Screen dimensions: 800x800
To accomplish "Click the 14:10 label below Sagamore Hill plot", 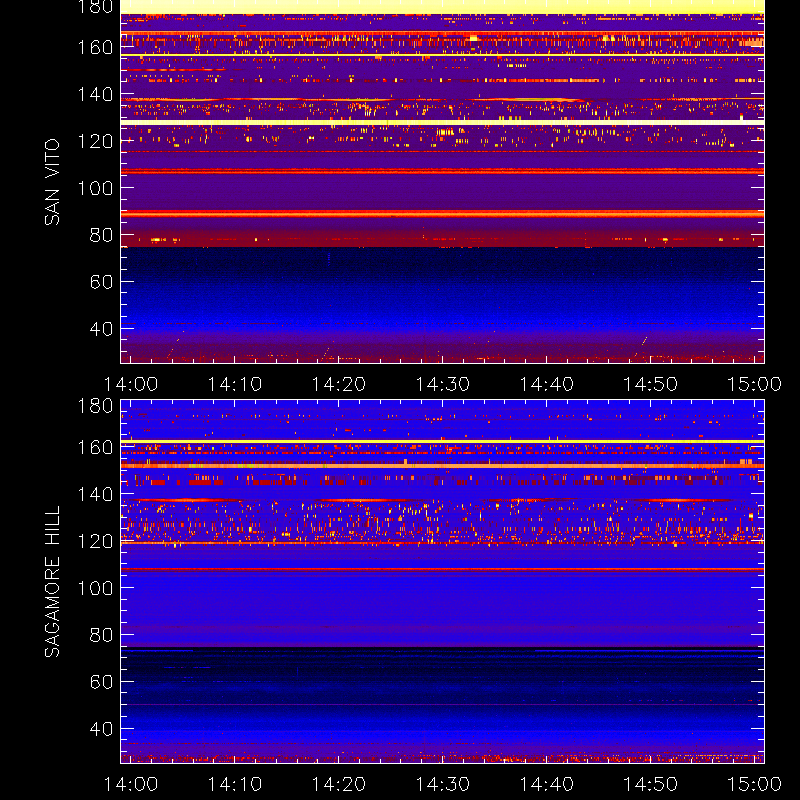I will 235,784.
